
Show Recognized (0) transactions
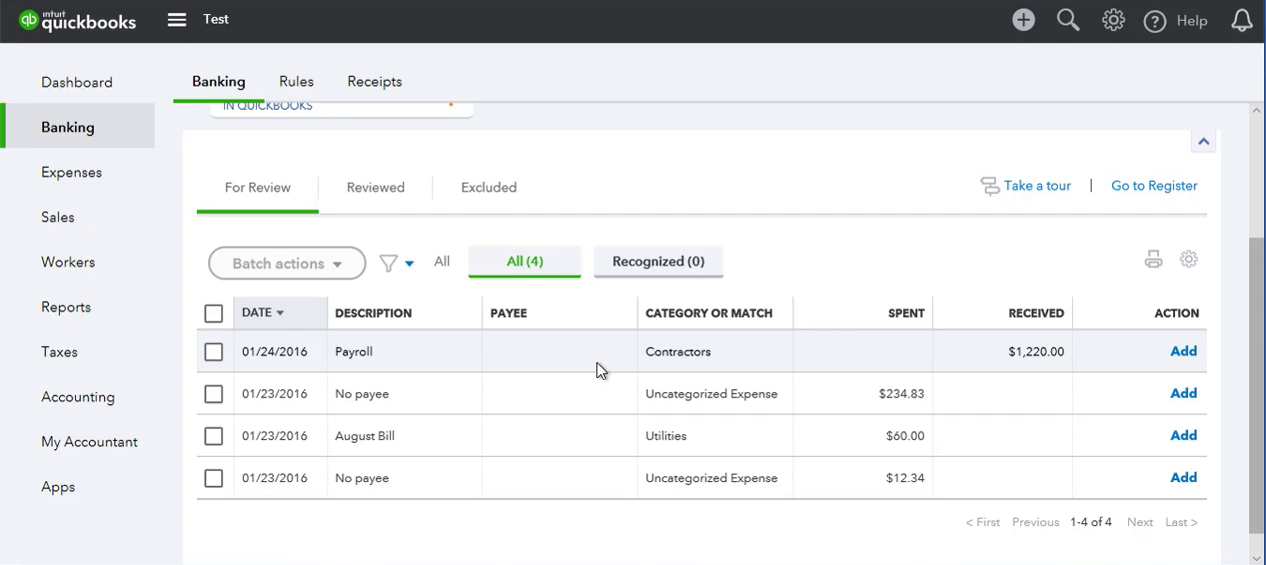[x=658, y=261]
